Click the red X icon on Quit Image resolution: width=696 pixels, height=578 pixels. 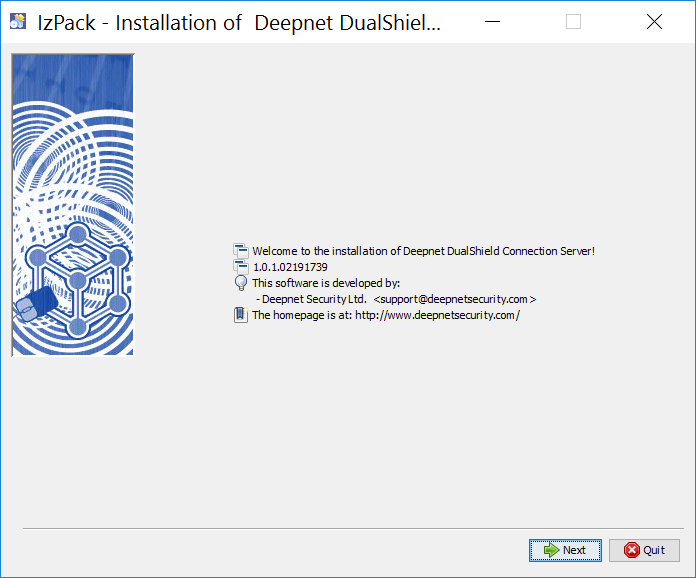click(x=632, y=550)
